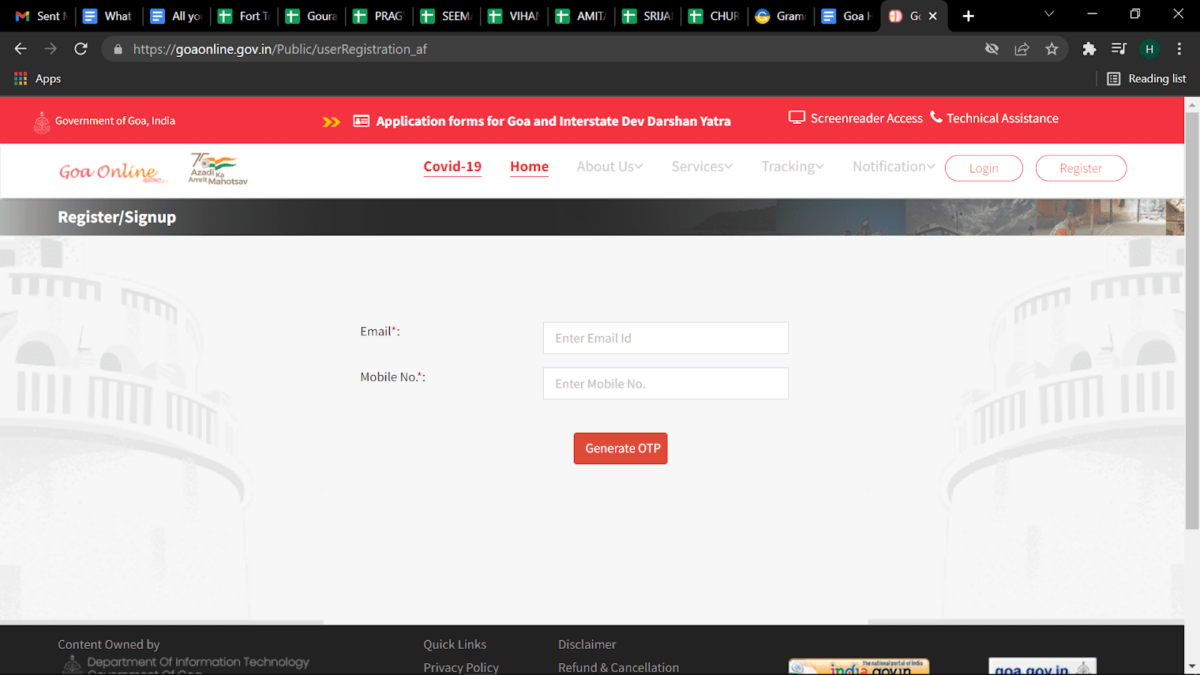Switch to the Gmail Sent tab
The width and height of the screenshot is (1200, 675).
pyautogui.click(x=40, y=16)
